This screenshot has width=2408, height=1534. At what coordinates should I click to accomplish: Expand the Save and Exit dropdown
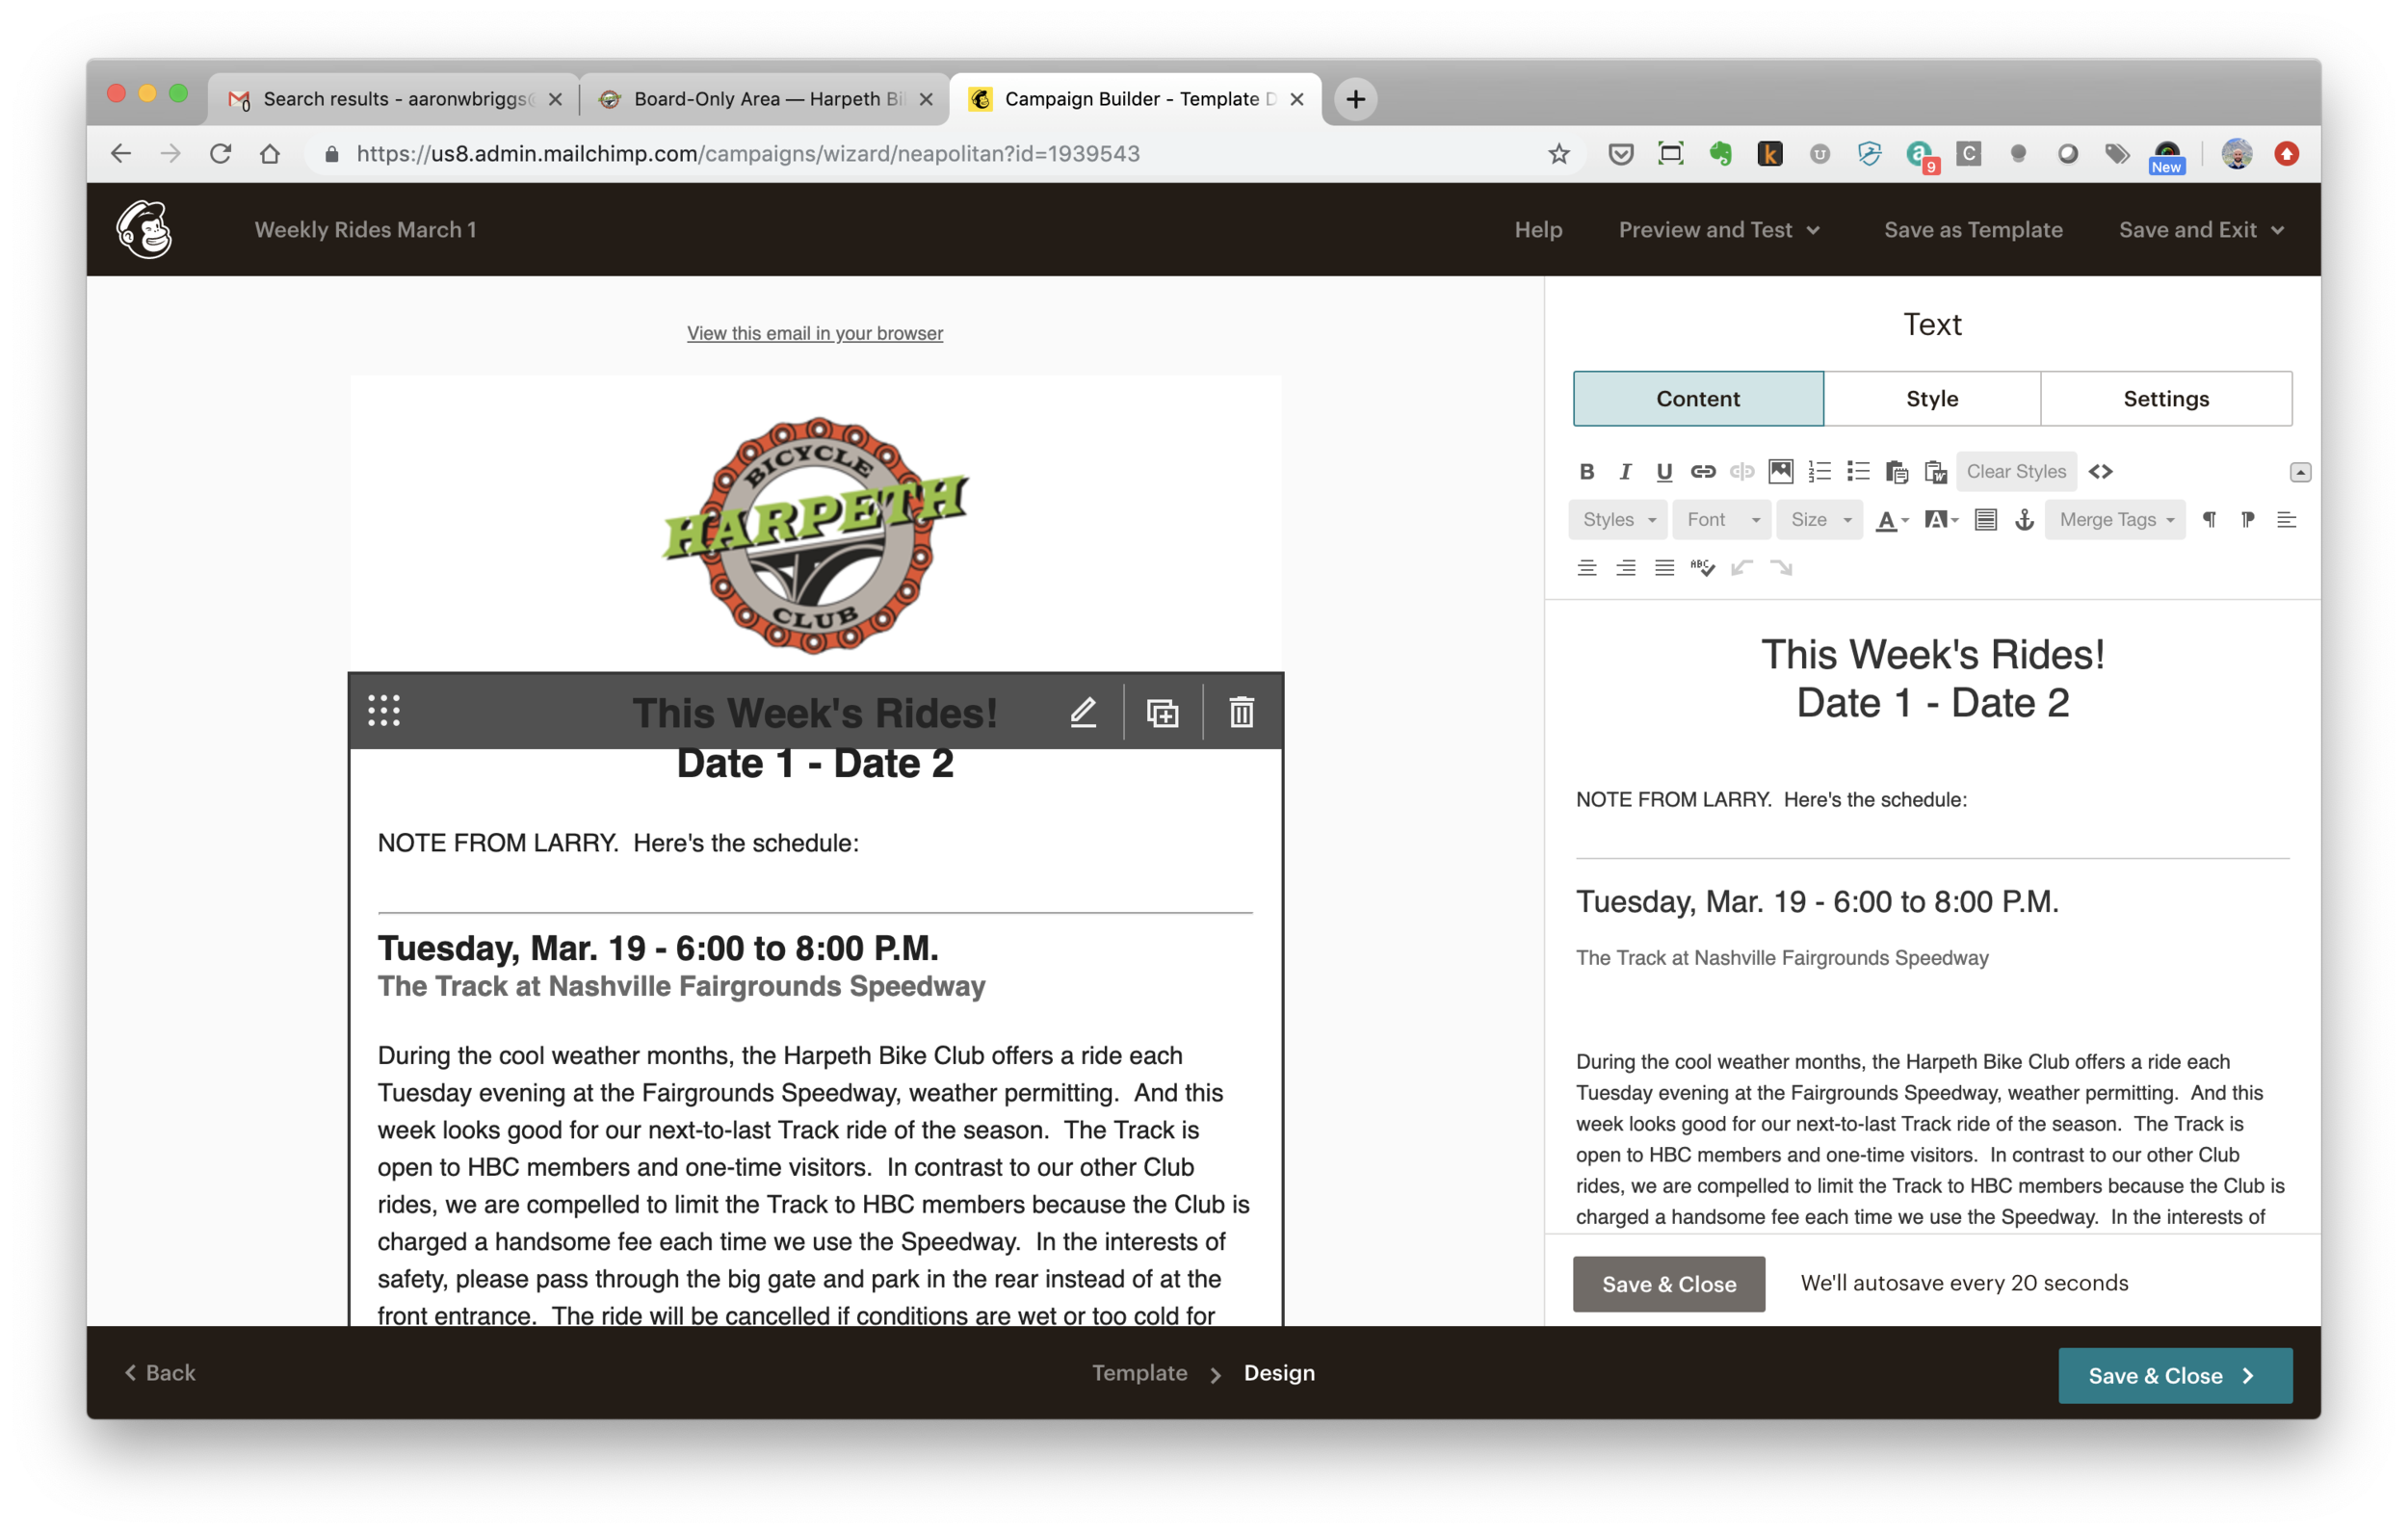[x=2201, y=229]
